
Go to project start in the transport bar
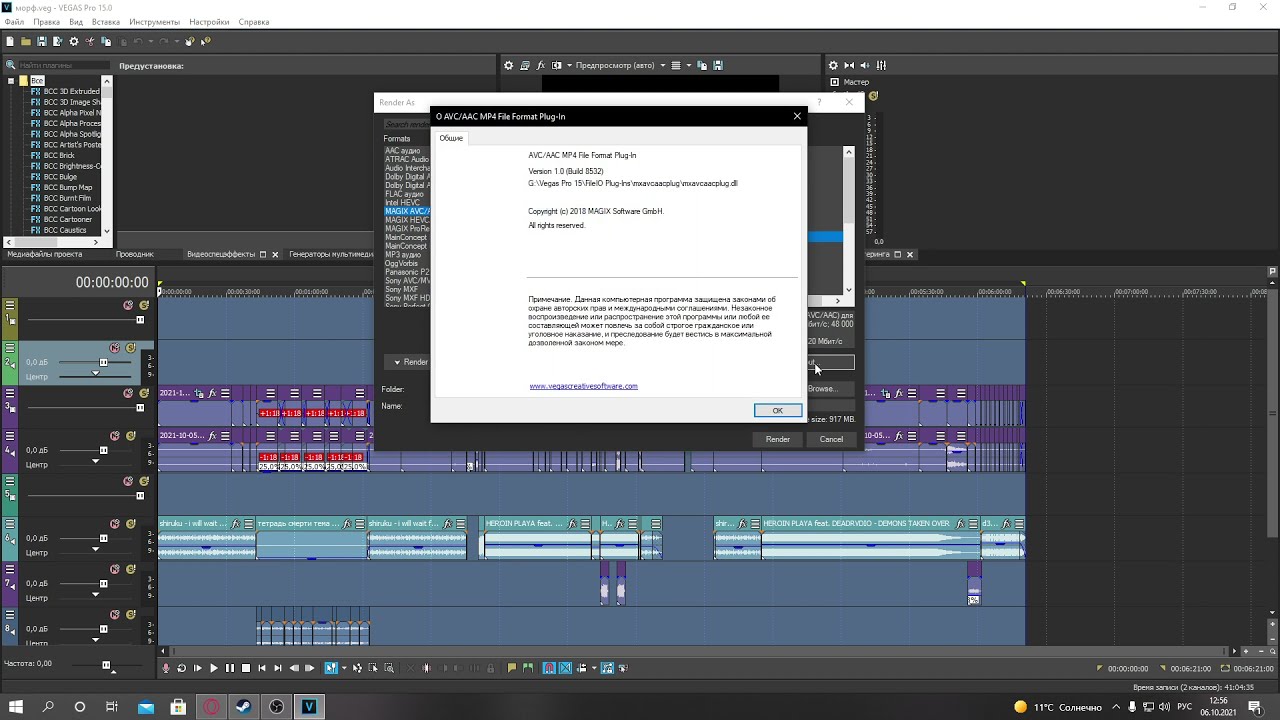[x=262, y=668]
